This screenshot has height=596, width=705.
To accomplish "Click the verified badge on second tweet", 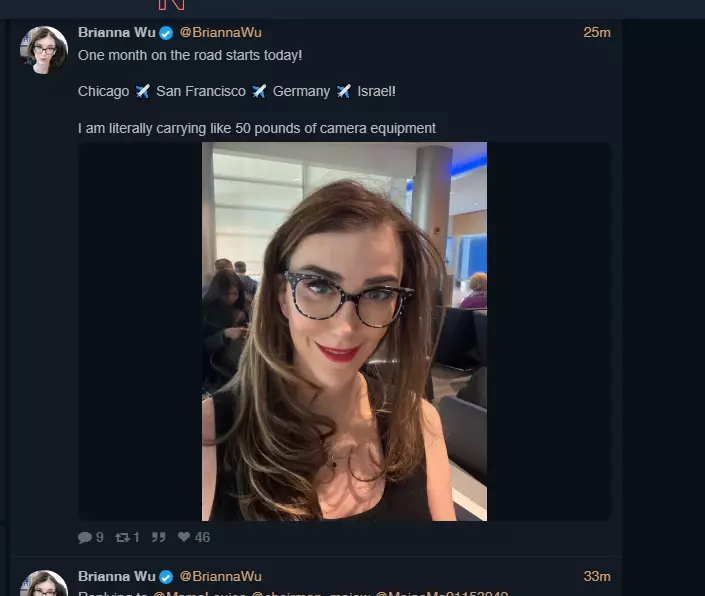I will coord(166,577).
